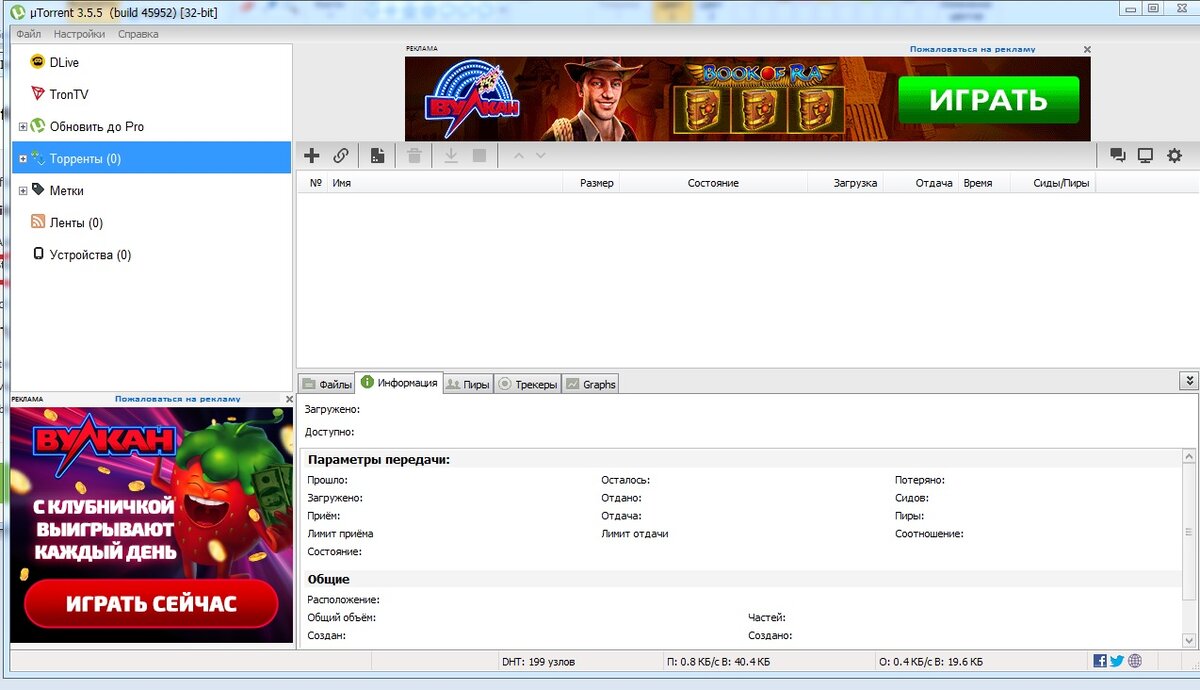Switch to the Информация tab
1200x690 pixels.
[x=399, y=383]
